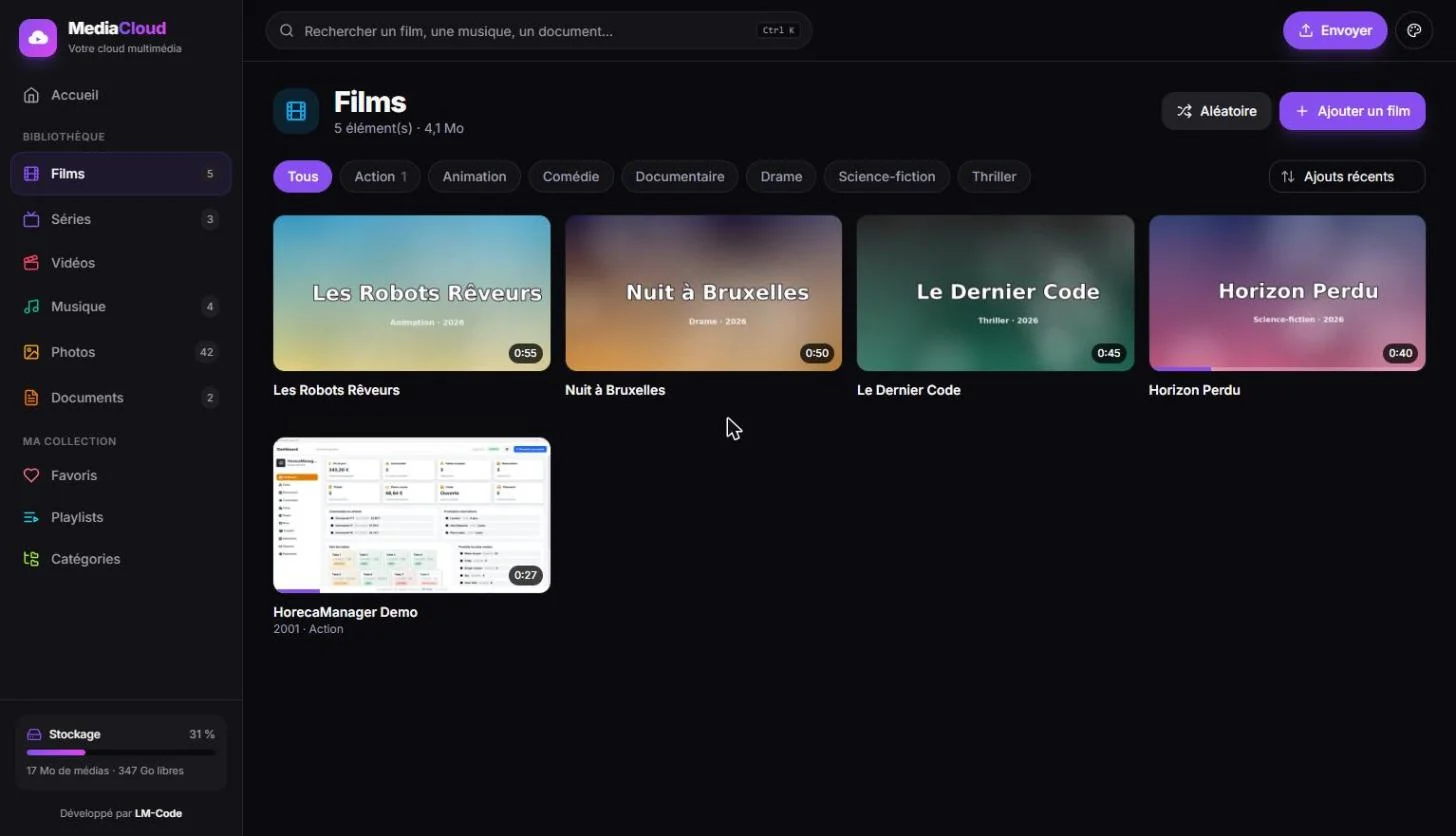Click the Playlists list icon
Viewport: 1456px width, 836px height.
click(x=32, y=517)
